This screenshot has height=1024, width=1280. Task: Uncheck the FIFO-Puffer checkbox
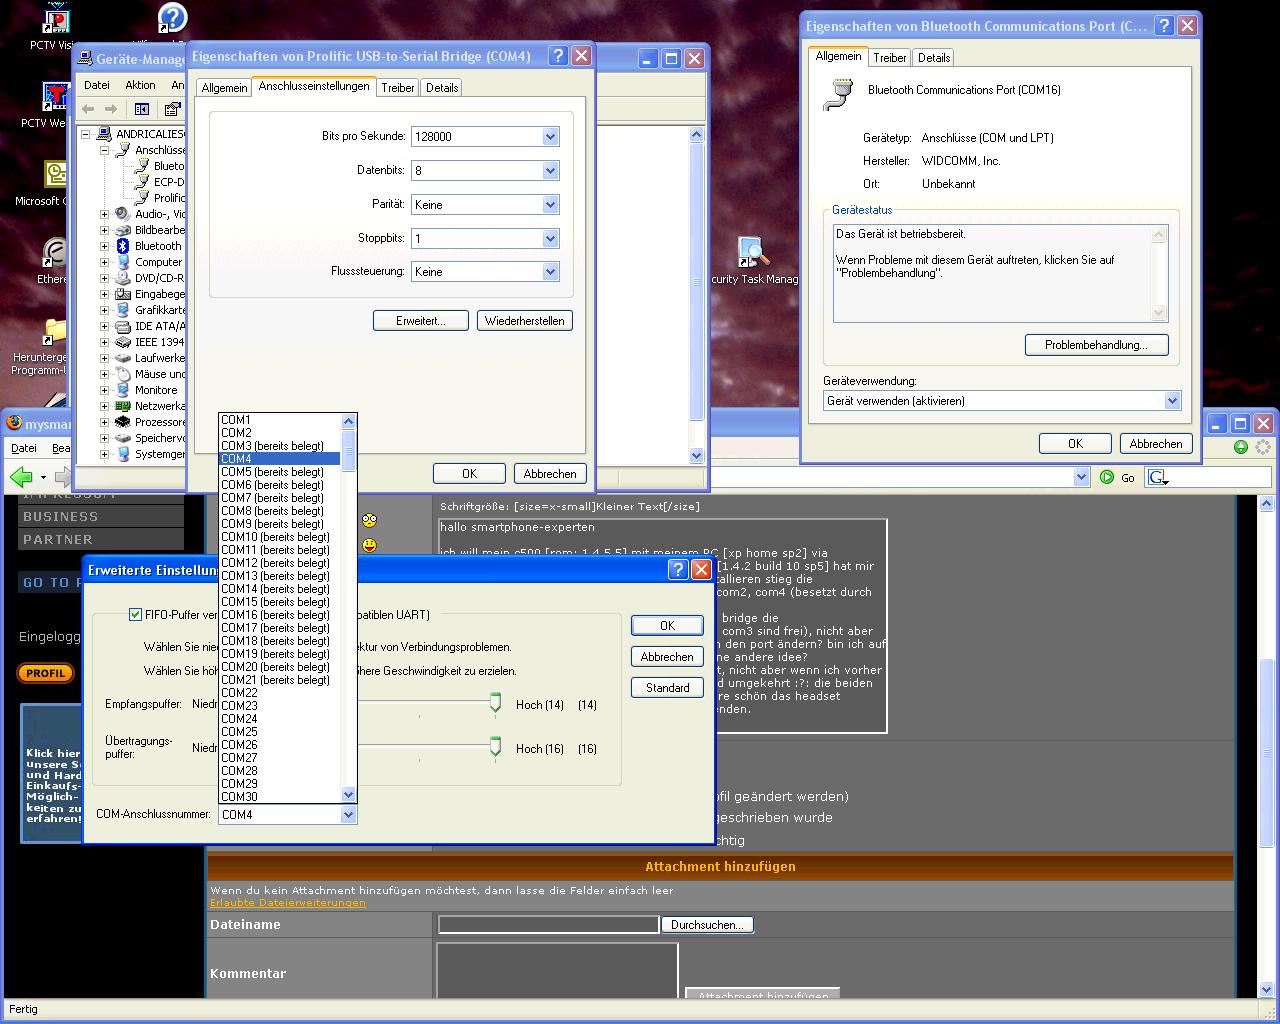click(x=135, y=614)
